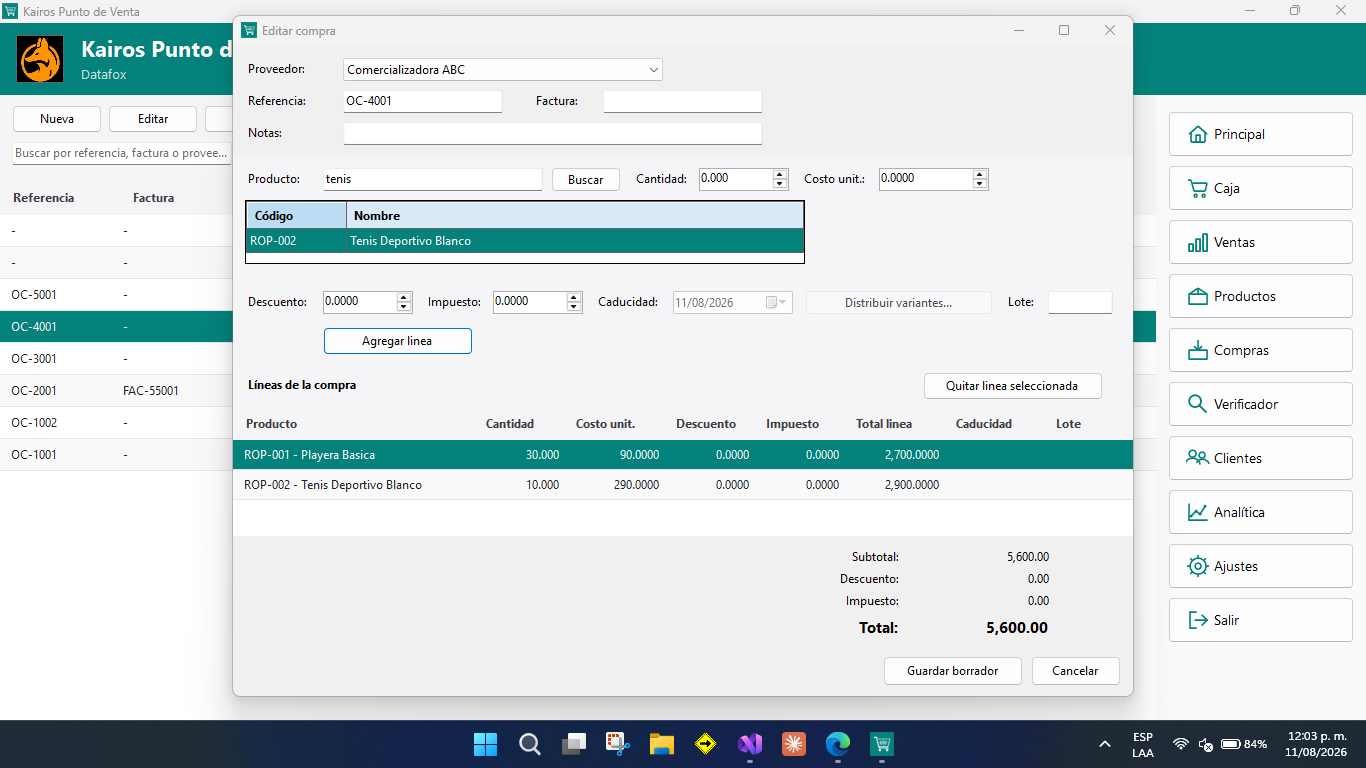Click into the Notas field
Image resolution: width=1366 pixels, height=768 pixels.
click(x=553, y=133)
